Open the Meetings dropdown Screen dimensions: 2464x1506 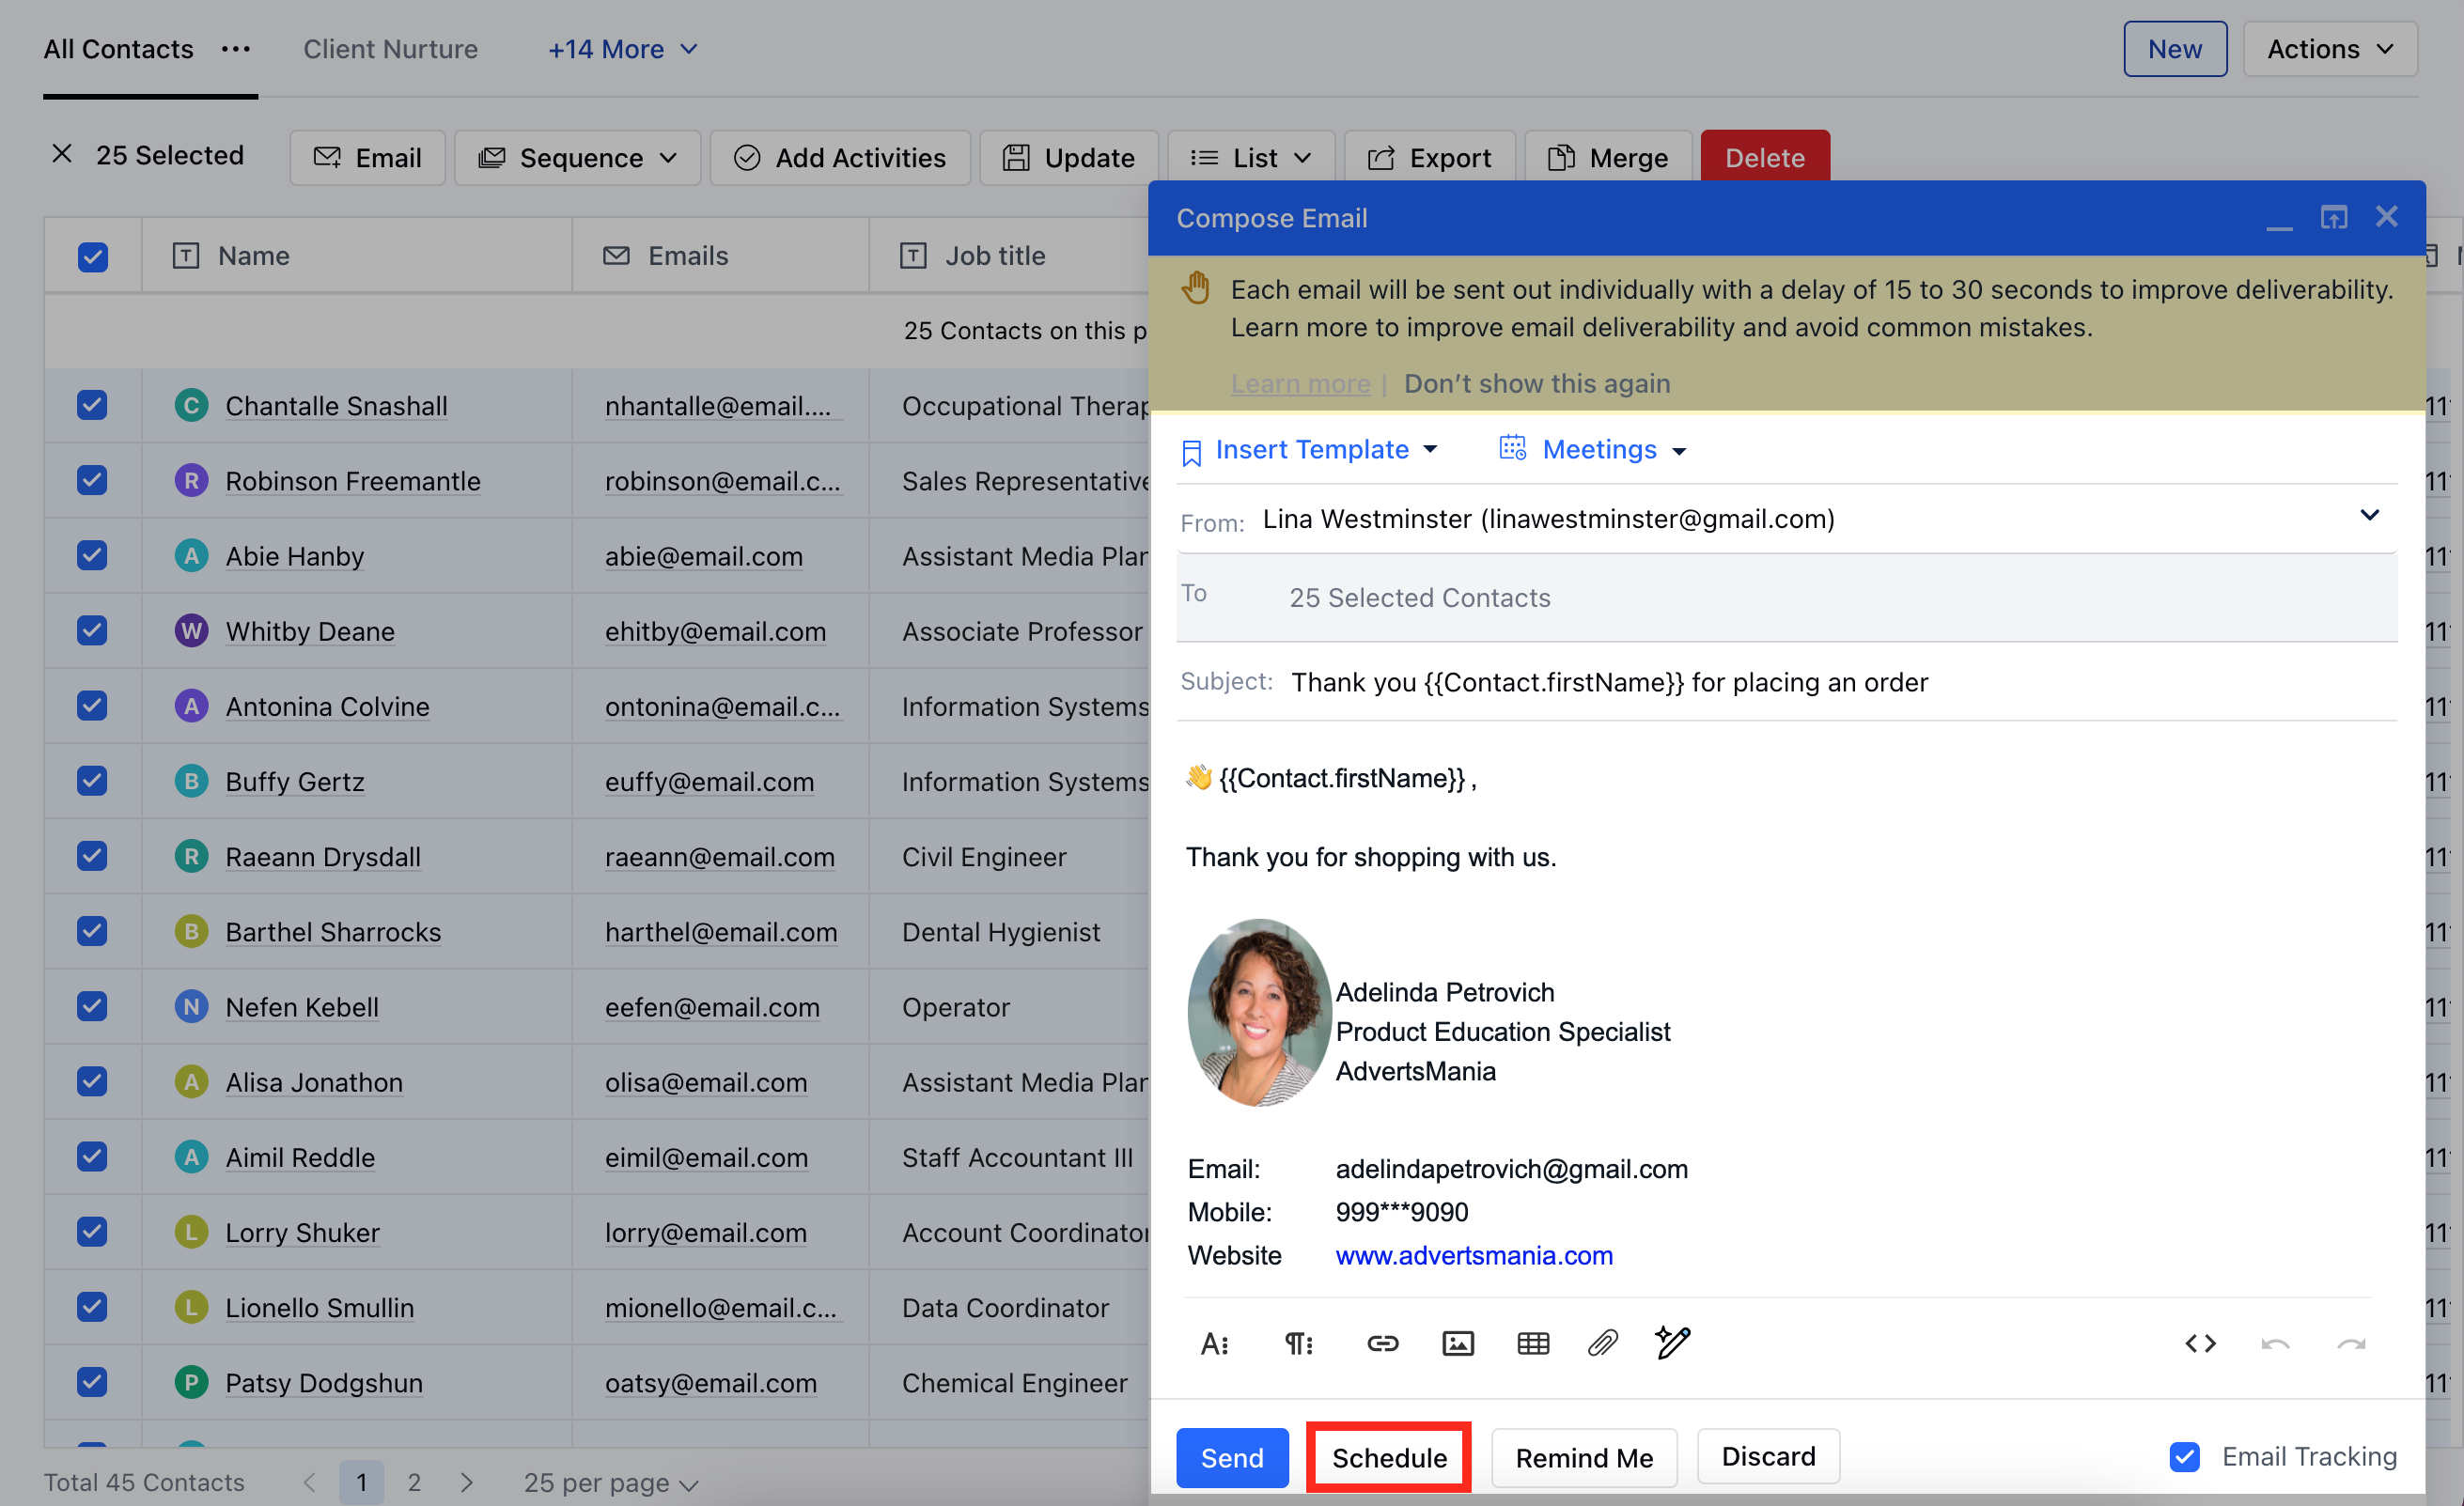tap(1592, 449)
